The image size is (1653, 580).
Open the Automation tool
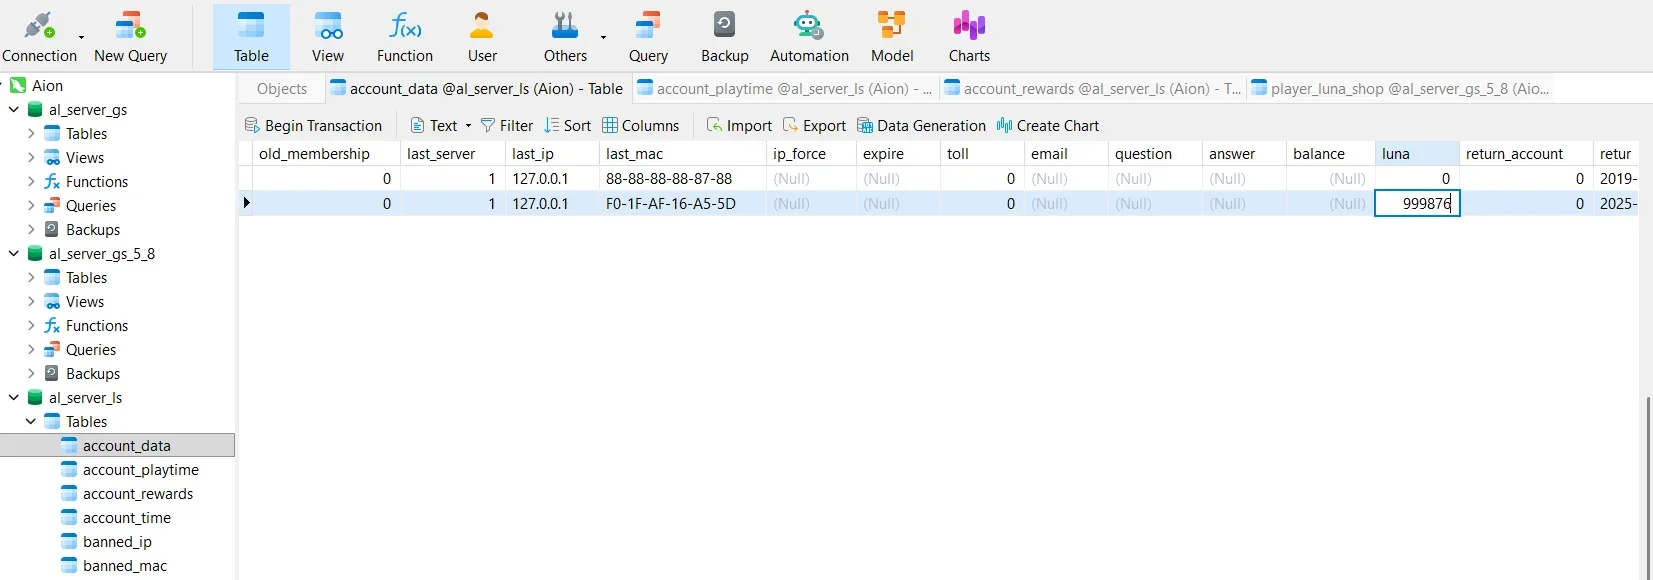(809, 37)
